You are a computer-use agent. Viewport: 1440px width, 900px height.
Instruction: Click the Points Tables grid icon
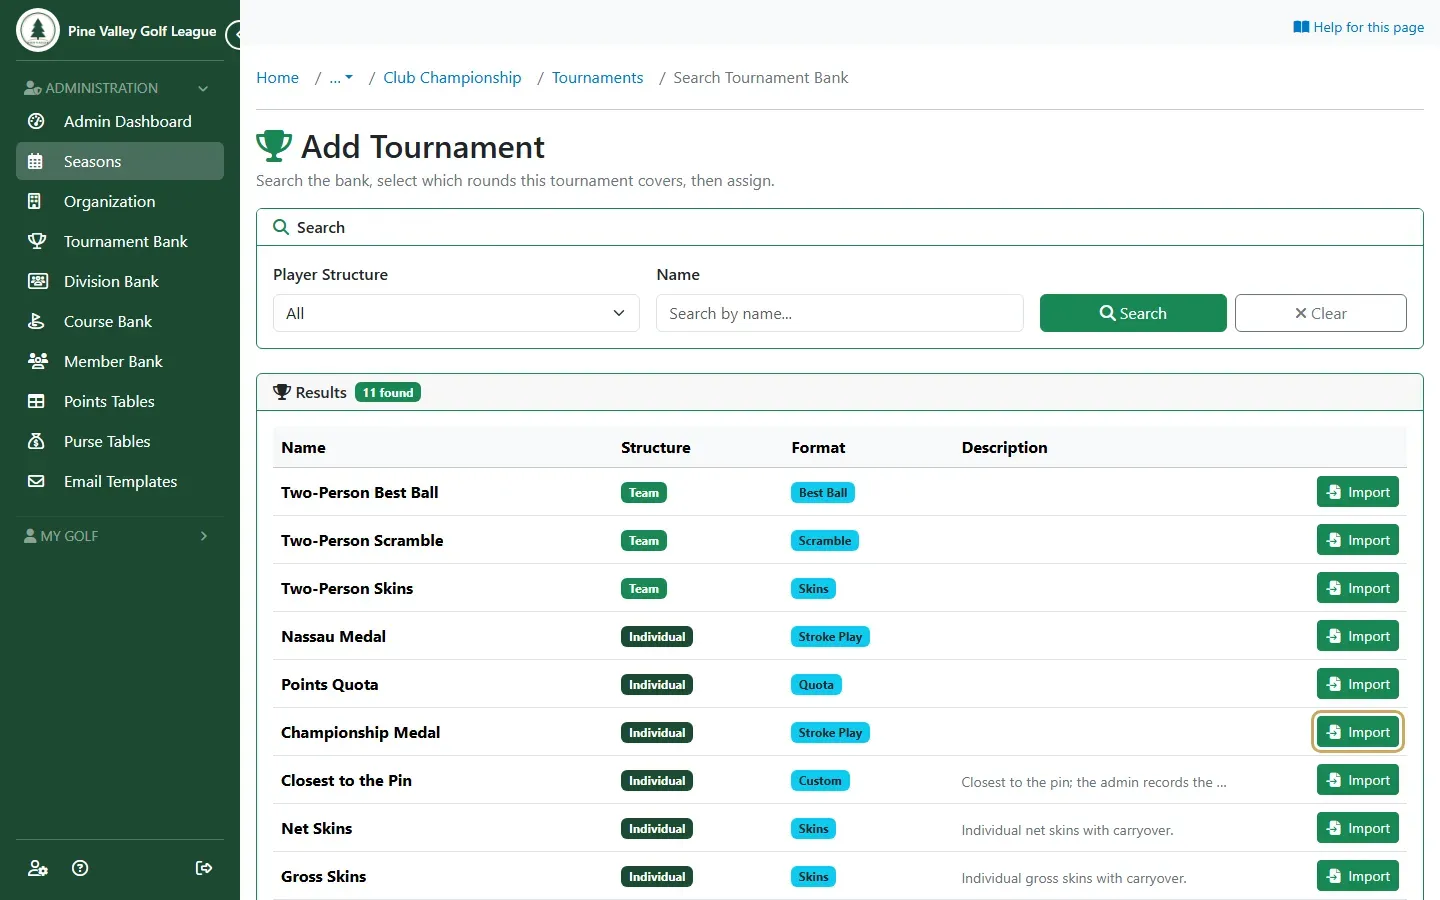[x=36, y=401]
